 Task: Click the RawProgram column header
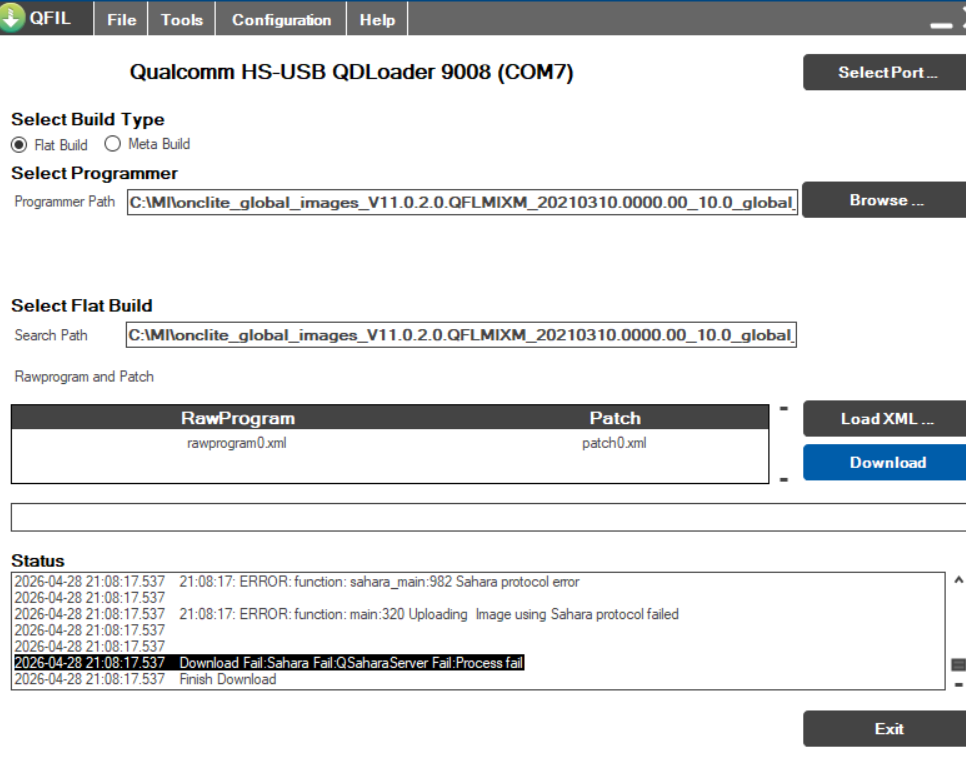pos(238,418)
